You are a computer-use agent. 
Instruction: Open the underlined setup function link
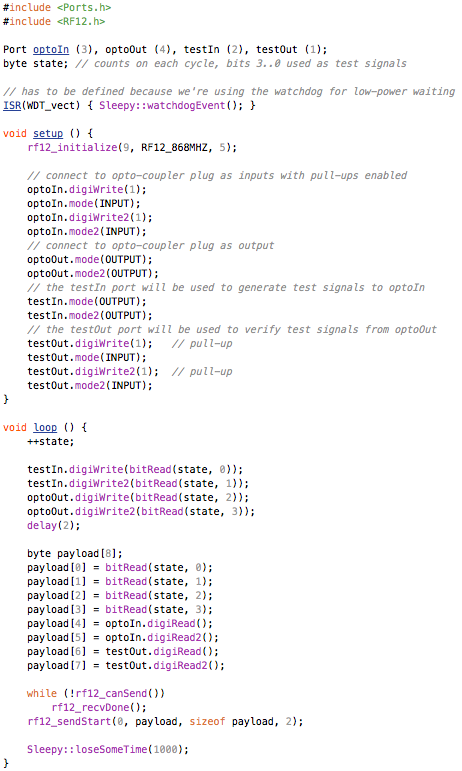[x=48, y=134]
